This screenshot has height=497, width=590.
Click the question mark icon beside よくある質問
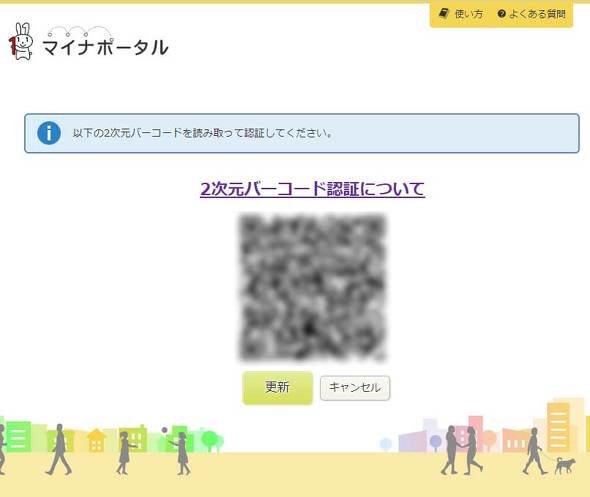click(501, 14)
